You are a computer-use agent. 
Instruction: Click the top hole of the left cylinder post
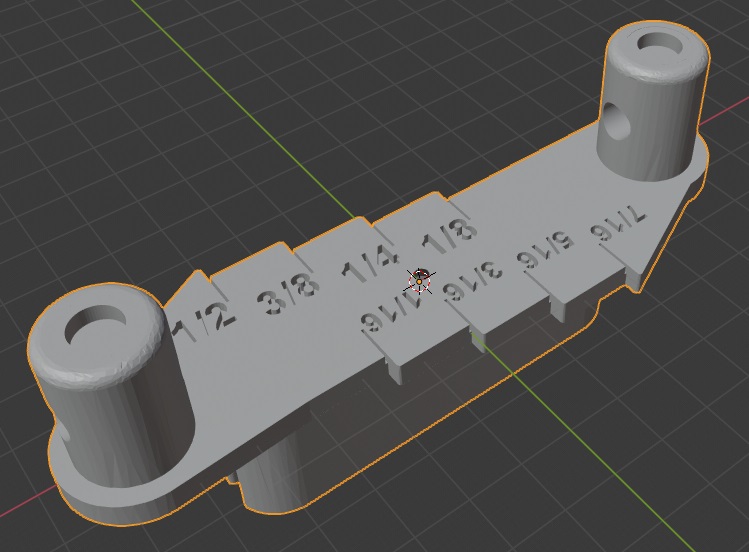pos(95,326)
